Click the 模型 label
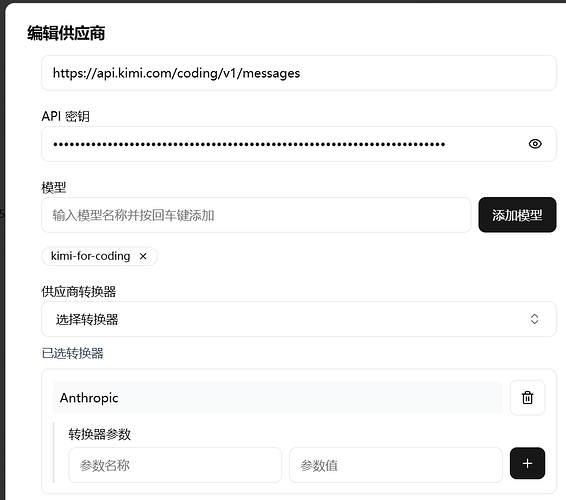The height and width of the screenshot is (500, 566). (54, 188)
